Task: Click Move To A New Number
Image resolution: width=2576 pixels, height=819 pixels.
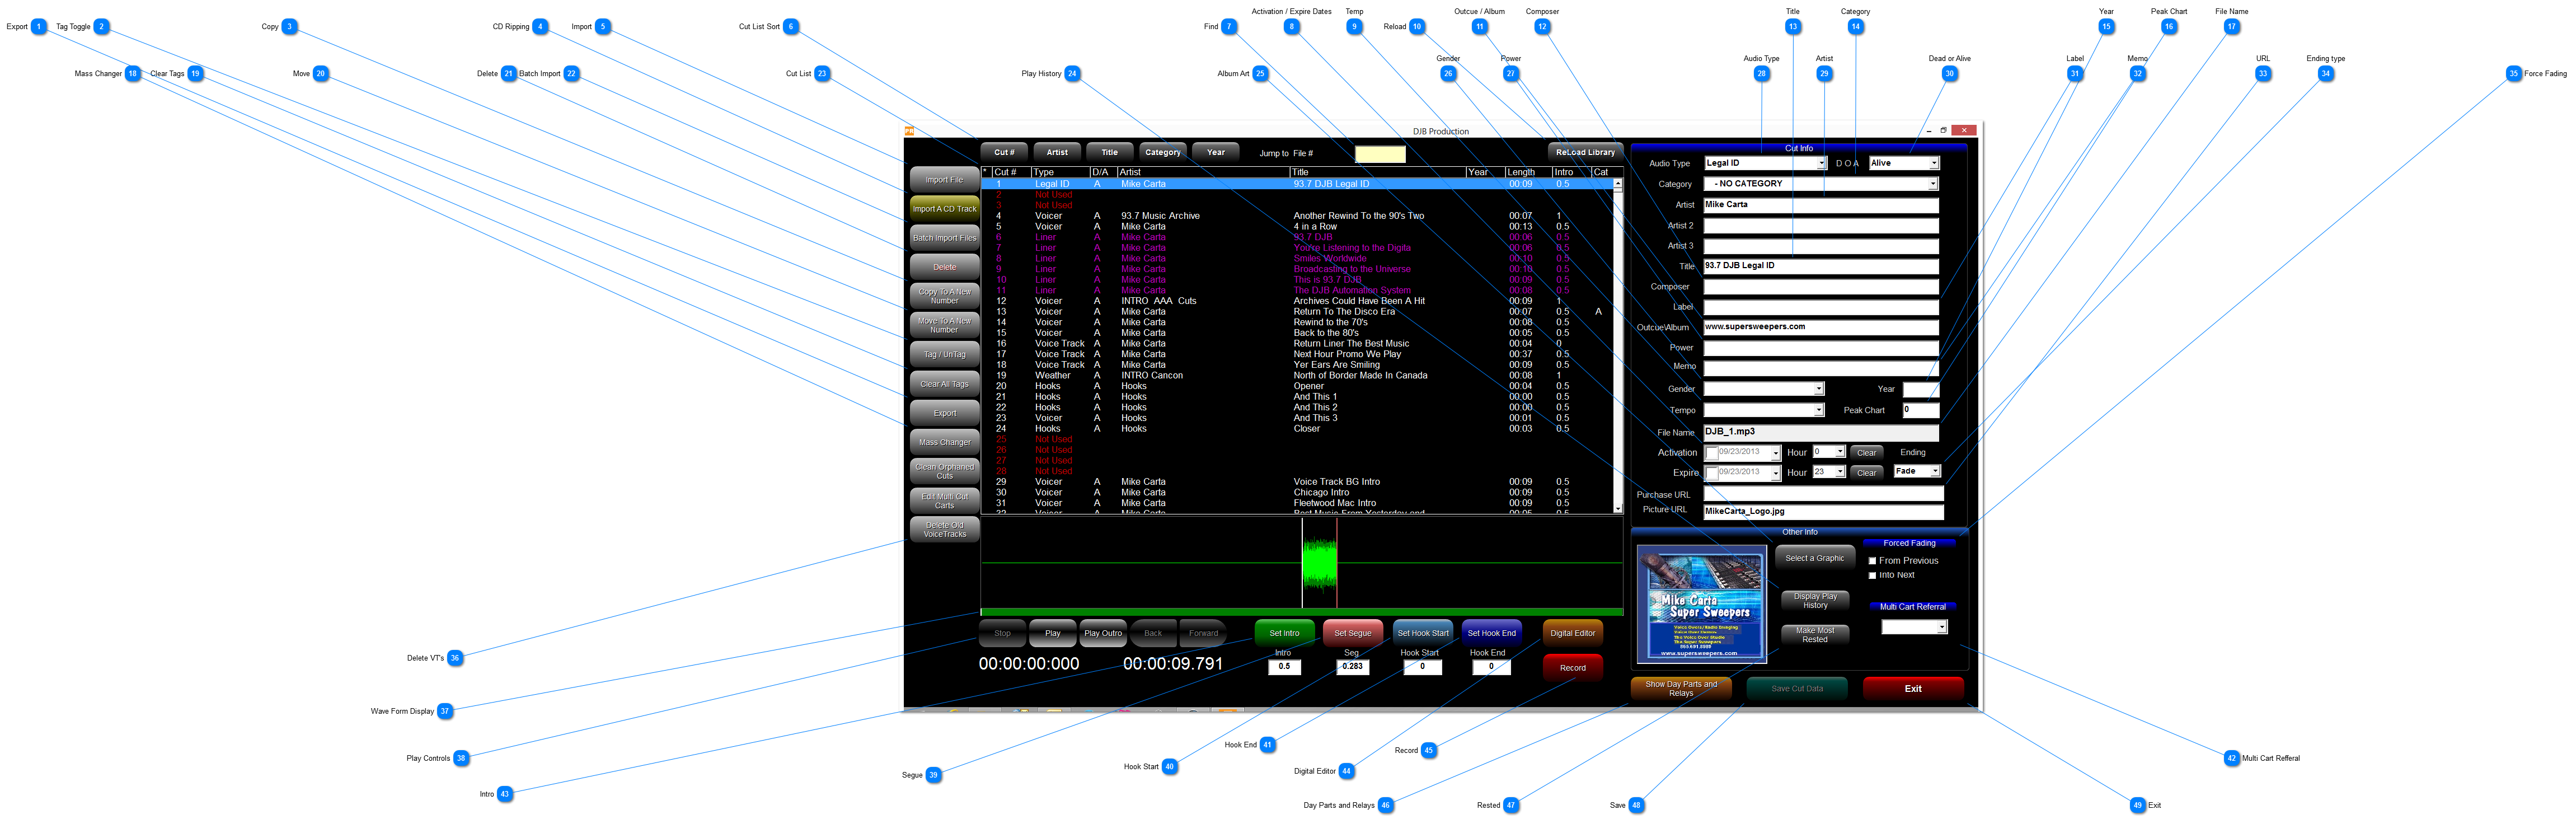Action: (944, 325)
